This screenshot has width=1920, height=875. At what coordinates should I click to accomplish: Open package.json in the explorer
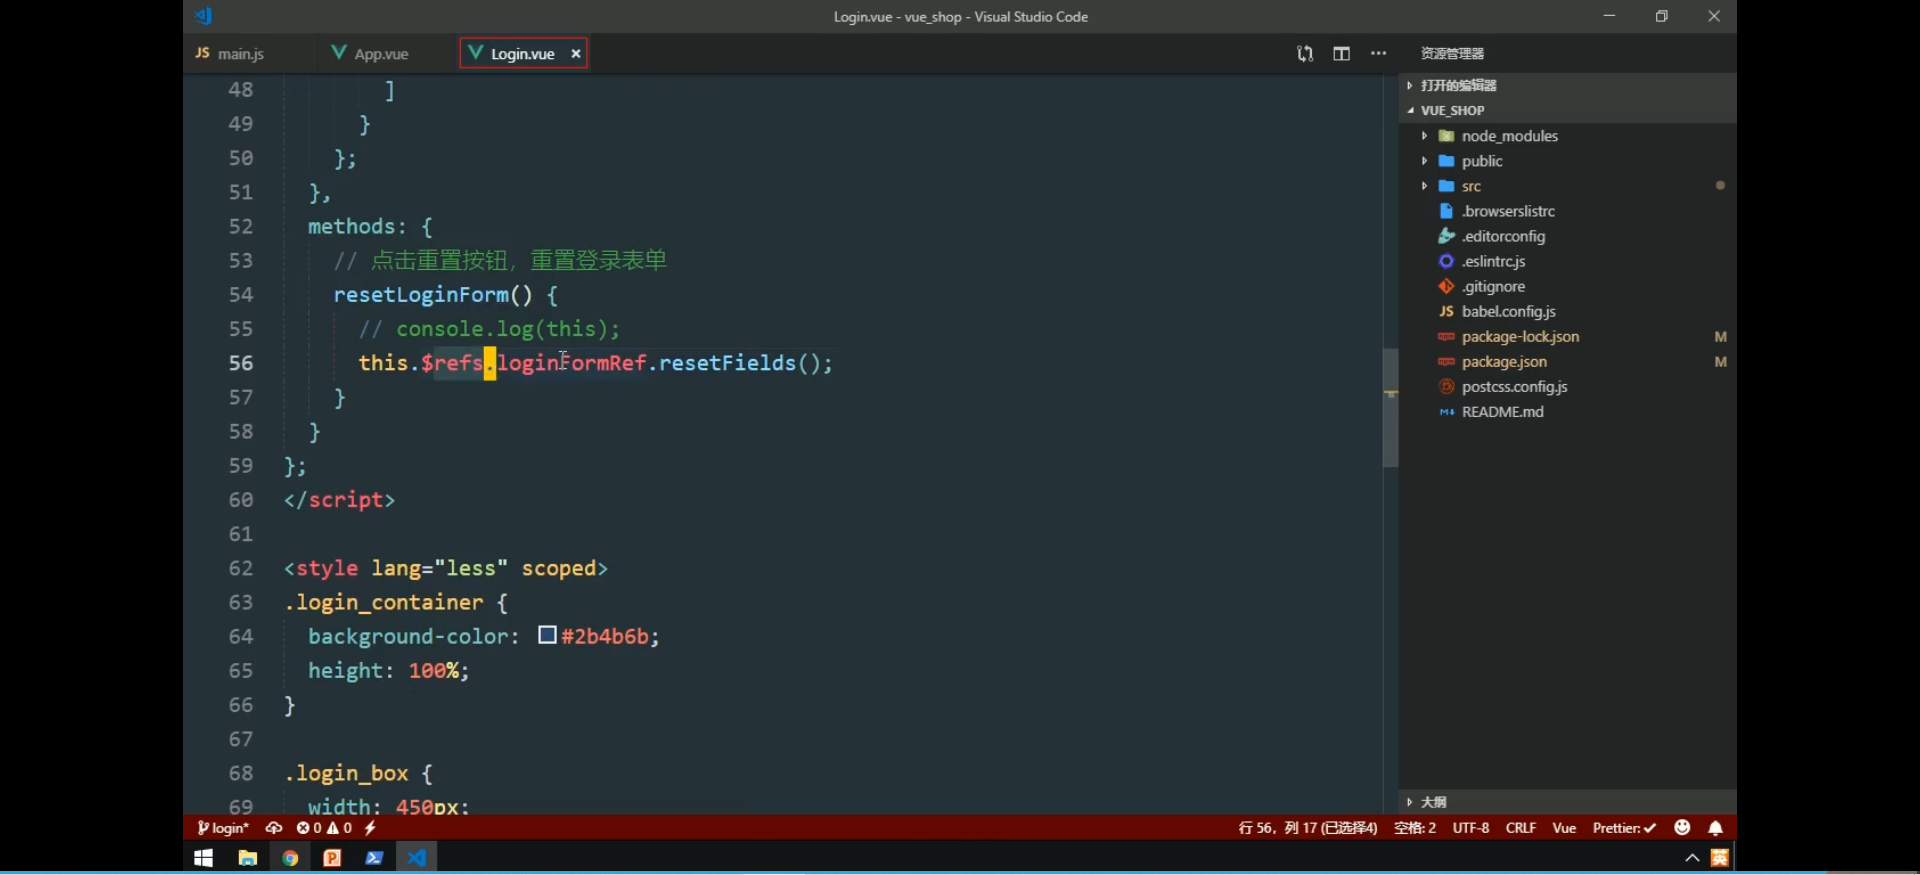[1567, 362]
